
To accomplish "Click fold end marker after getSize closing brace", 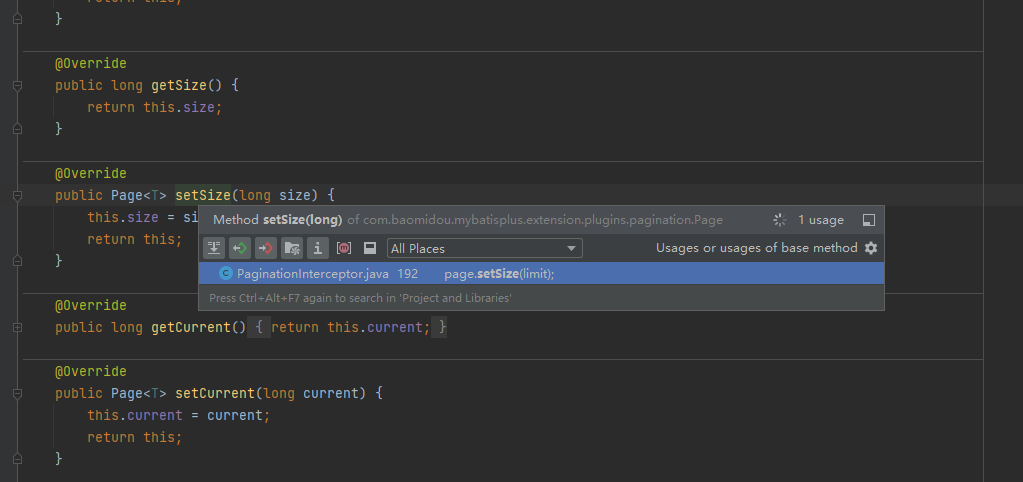I will coord(18,128).
